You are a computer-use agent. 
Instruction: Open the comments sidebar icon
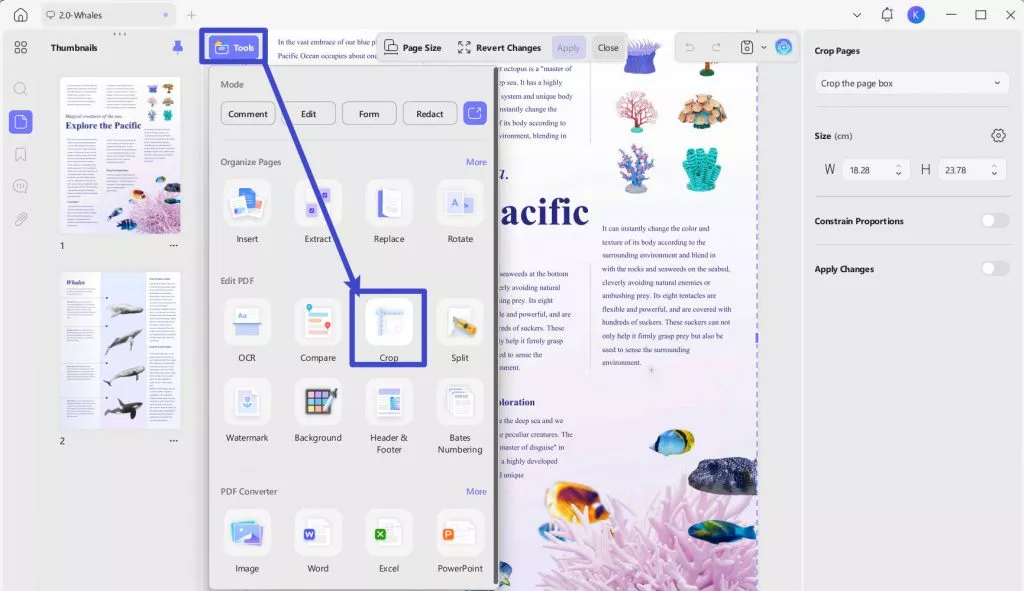click(21, 186)
